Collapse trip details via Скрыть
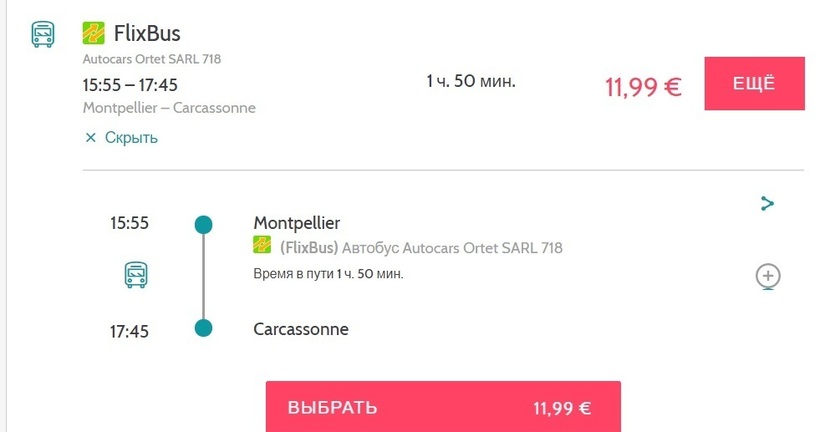This screenshot has width=820, height=432. (121, 138)
